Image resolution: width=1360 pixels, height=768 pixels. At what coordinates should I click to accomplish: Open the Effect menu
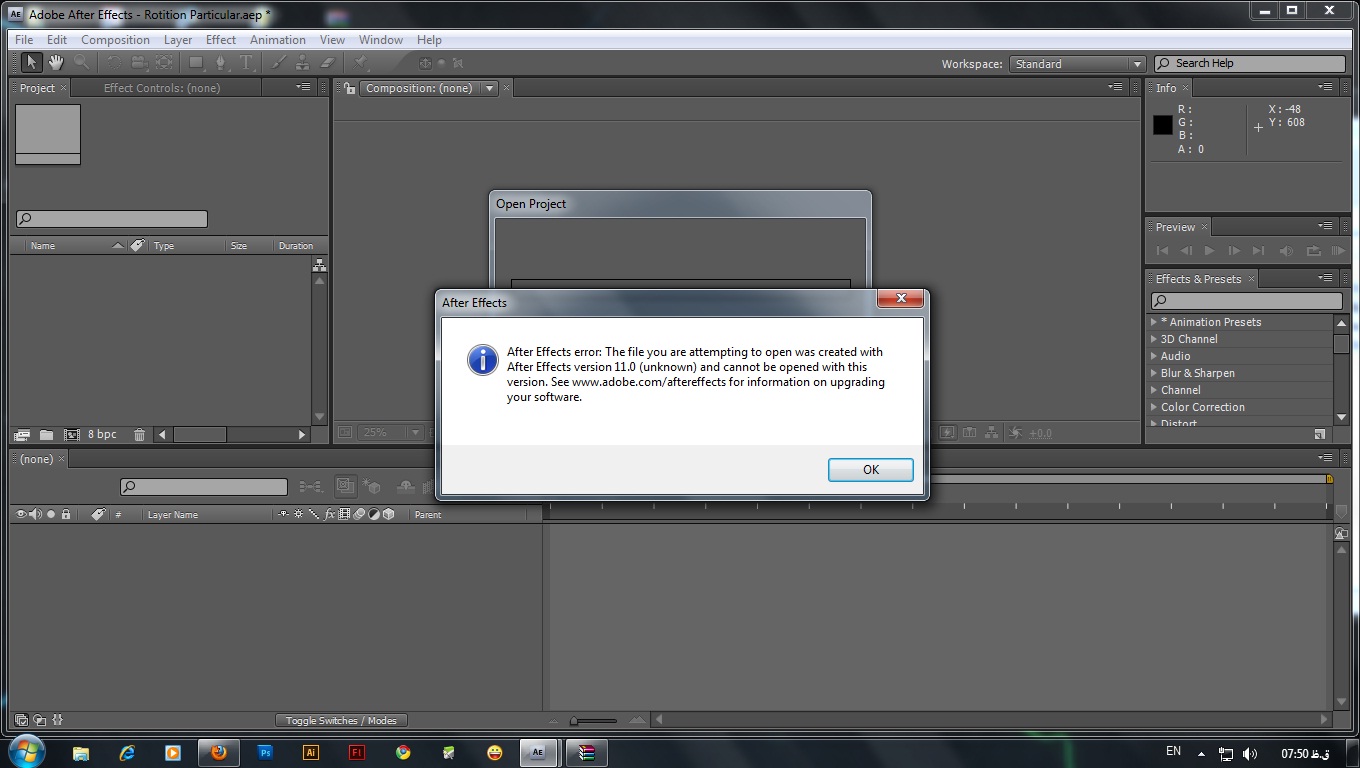221,40
